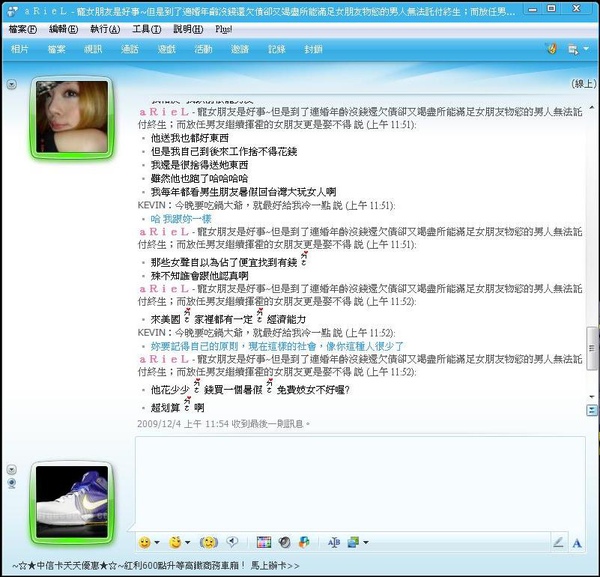Screen dimensions: 600x577
Task: Click the Messenger Plus! butterfly icon
Action: click(x=552, y=49)
